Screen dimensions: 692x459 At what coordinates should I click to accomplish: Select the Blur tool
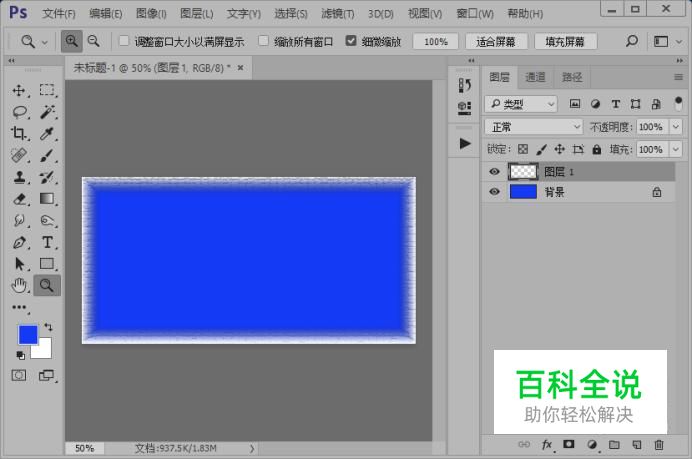click(19, 220)
